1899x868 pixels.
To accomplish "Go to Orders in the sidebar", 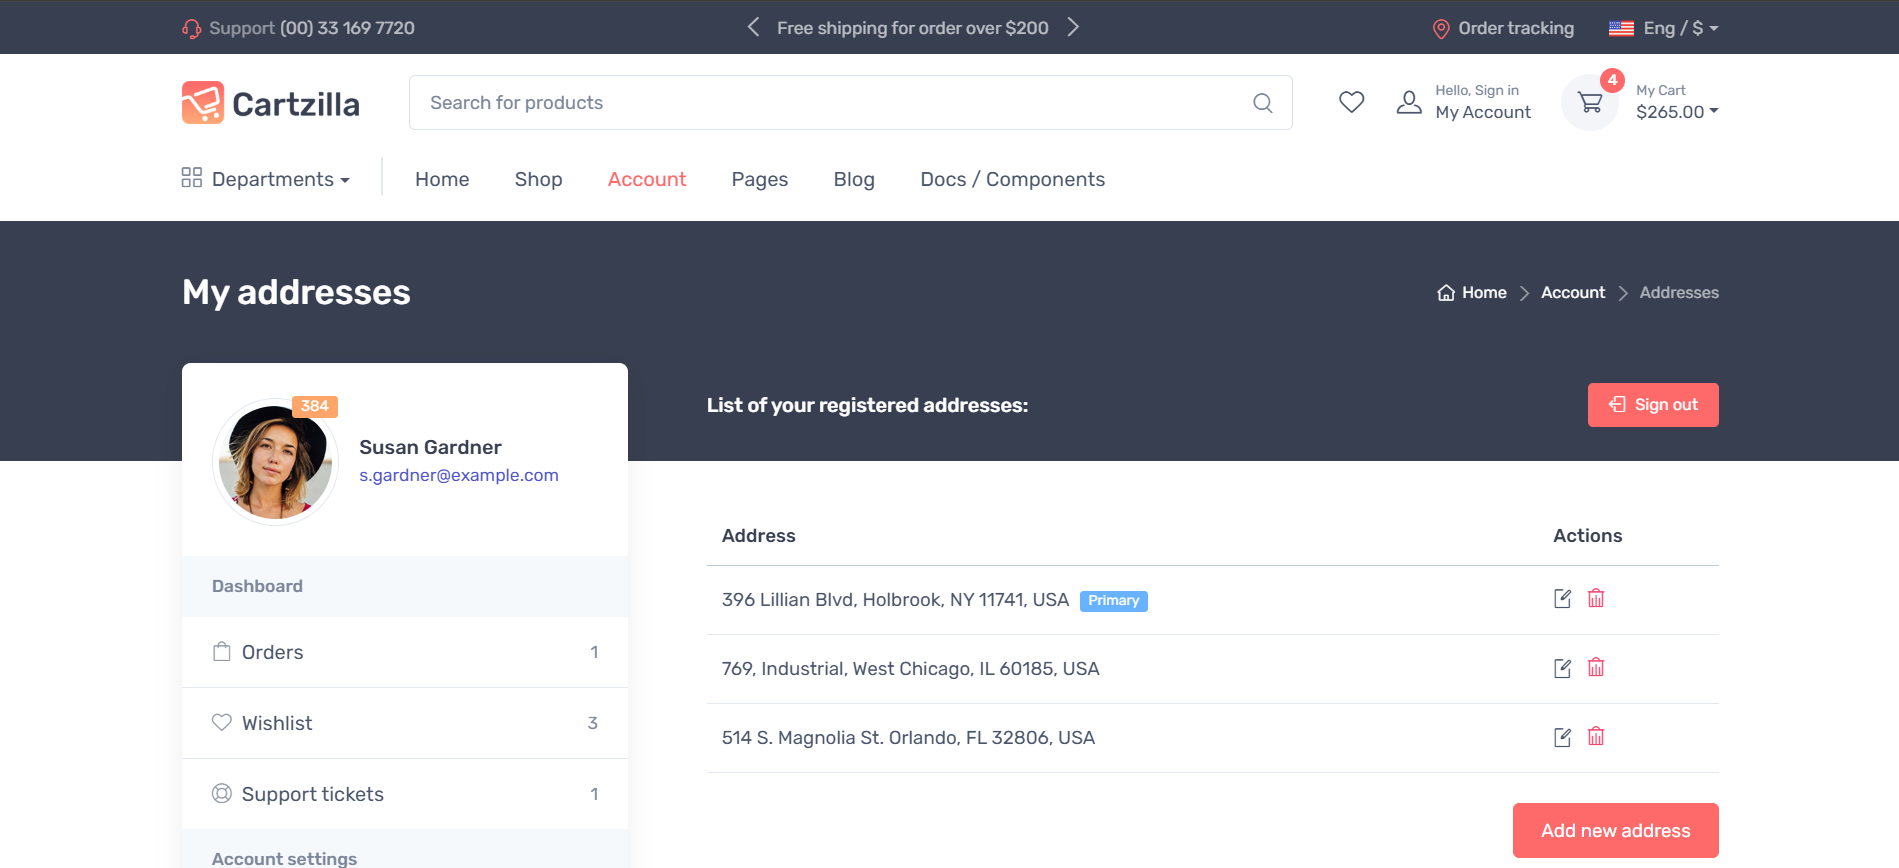I will click(272, 652).
